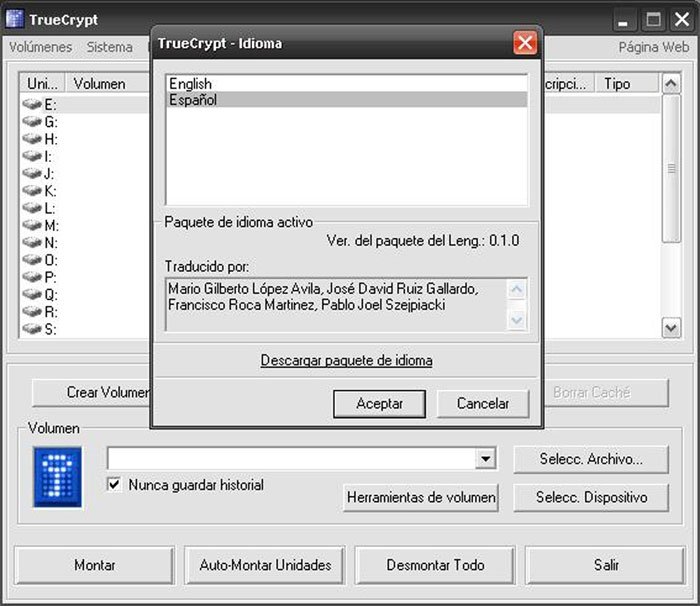The width and height of the screenshot is (700, 606).
Task: Click the volume path input field
Action: click(x=292, y=458)
